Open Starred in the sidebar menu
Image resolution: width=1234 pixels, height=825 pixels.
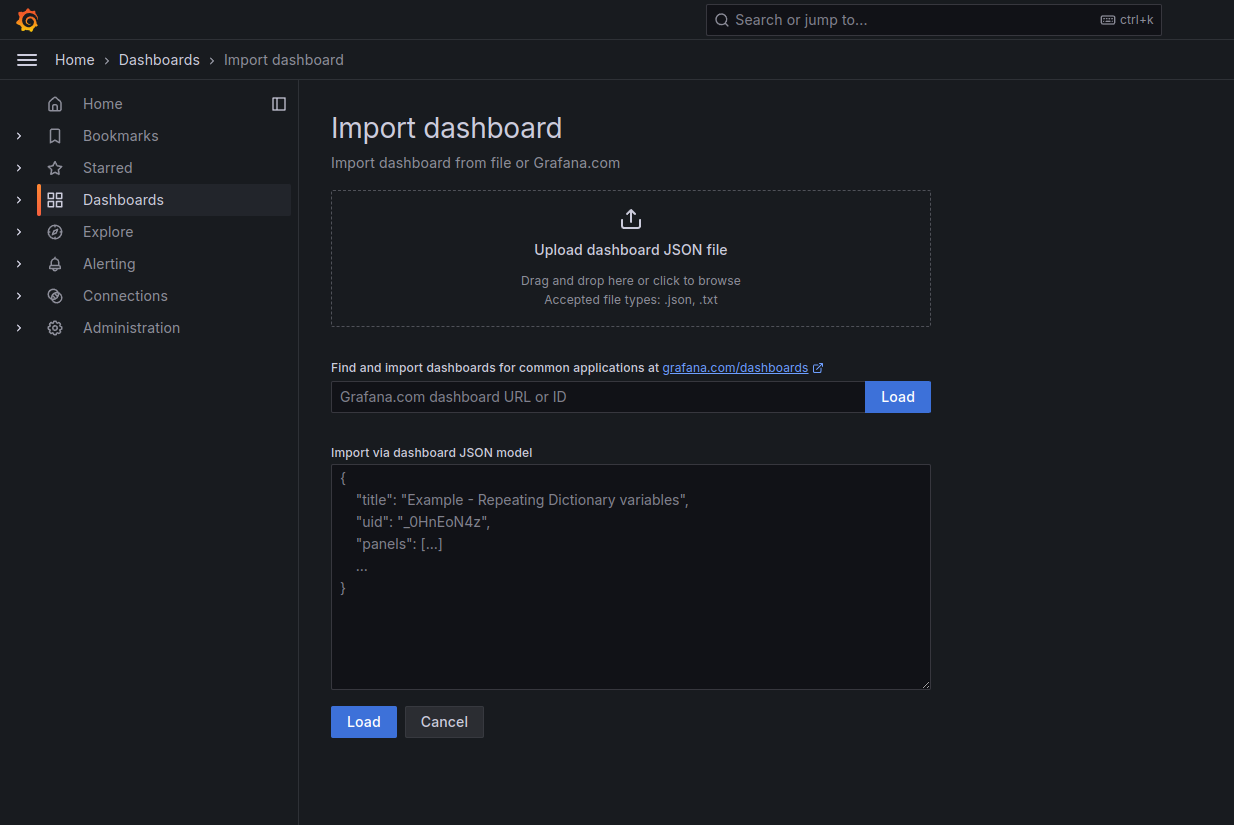pos(108,168)
